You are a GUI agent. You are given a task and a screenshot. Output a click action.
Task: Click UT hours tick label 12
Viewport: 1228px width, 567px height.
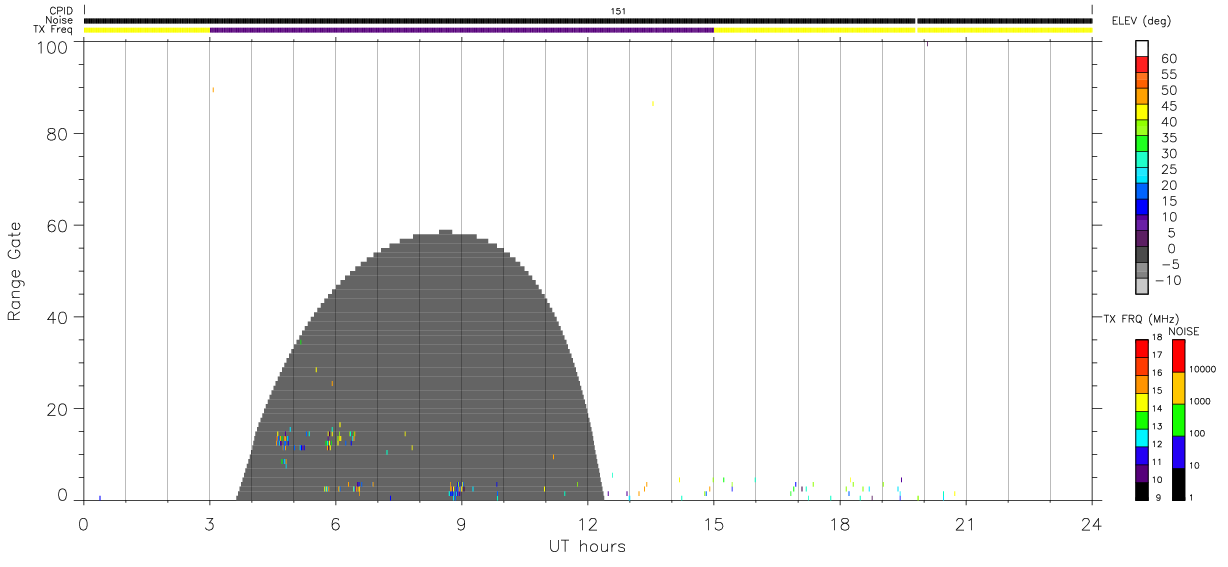click(588, 522)
